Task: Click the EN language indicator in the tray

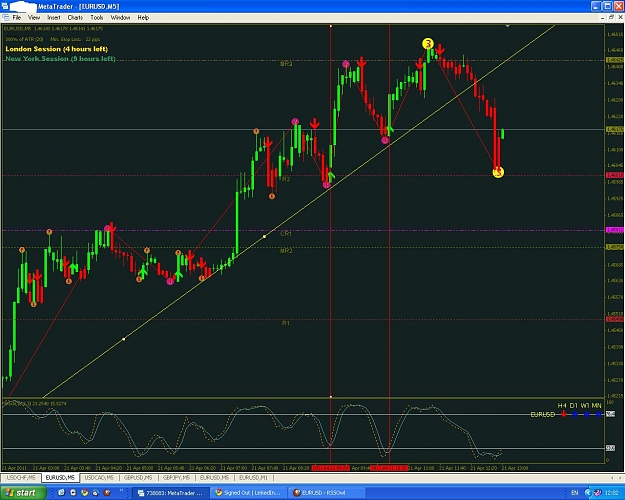Action: pyautogui.click(x=575, y=493)
